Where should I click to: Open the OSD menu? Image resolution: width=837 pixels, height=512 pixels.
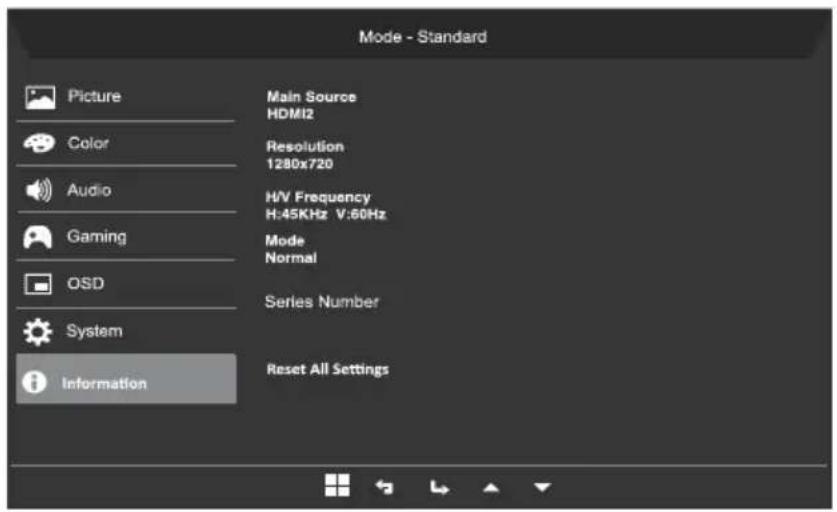coord(126,284)
